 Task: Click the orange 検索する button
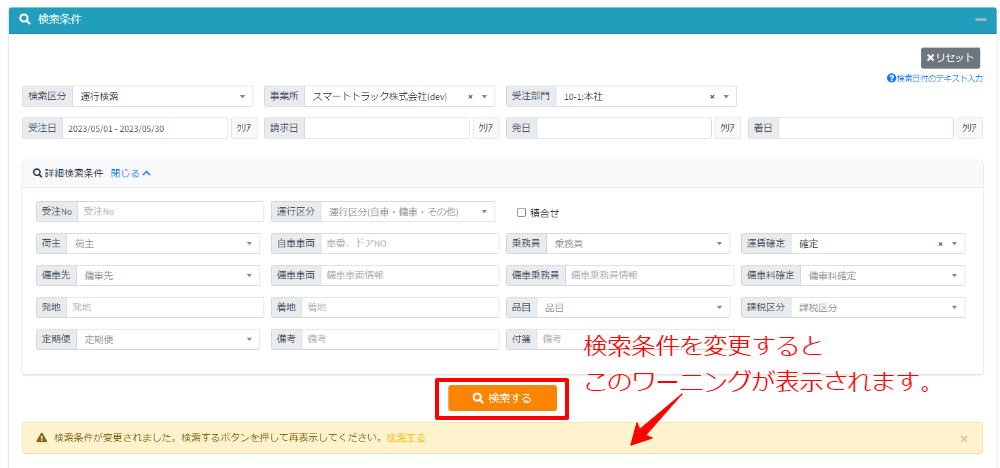[502, 398]
